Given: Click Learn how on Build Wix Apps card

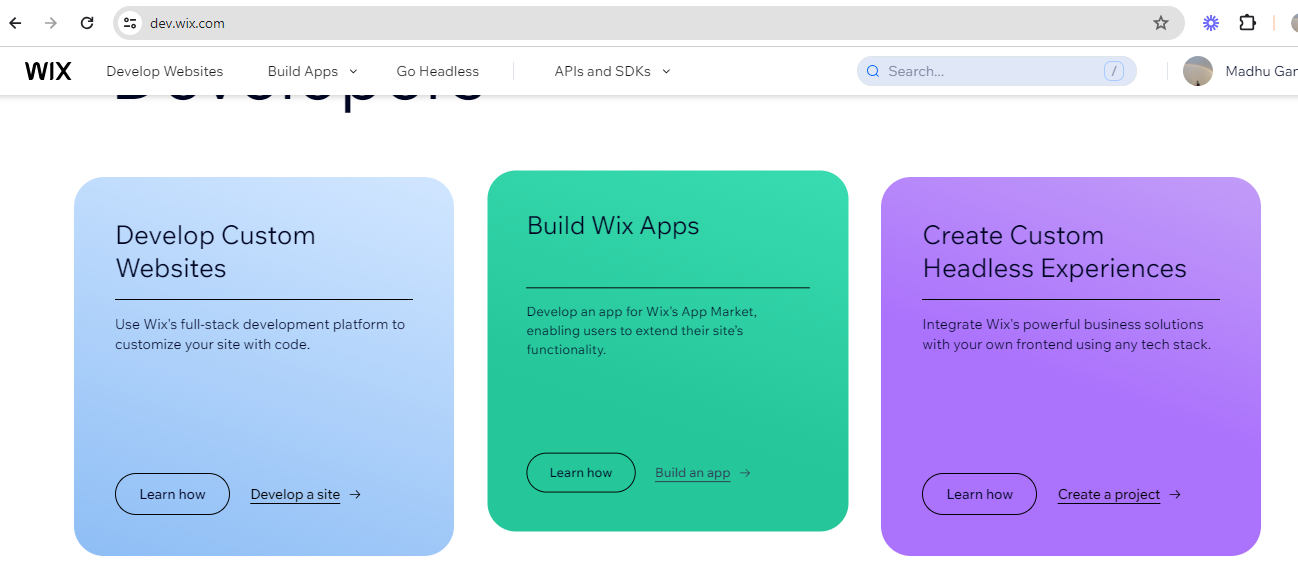Looking at the screenshot, I should tap(581, 473).
